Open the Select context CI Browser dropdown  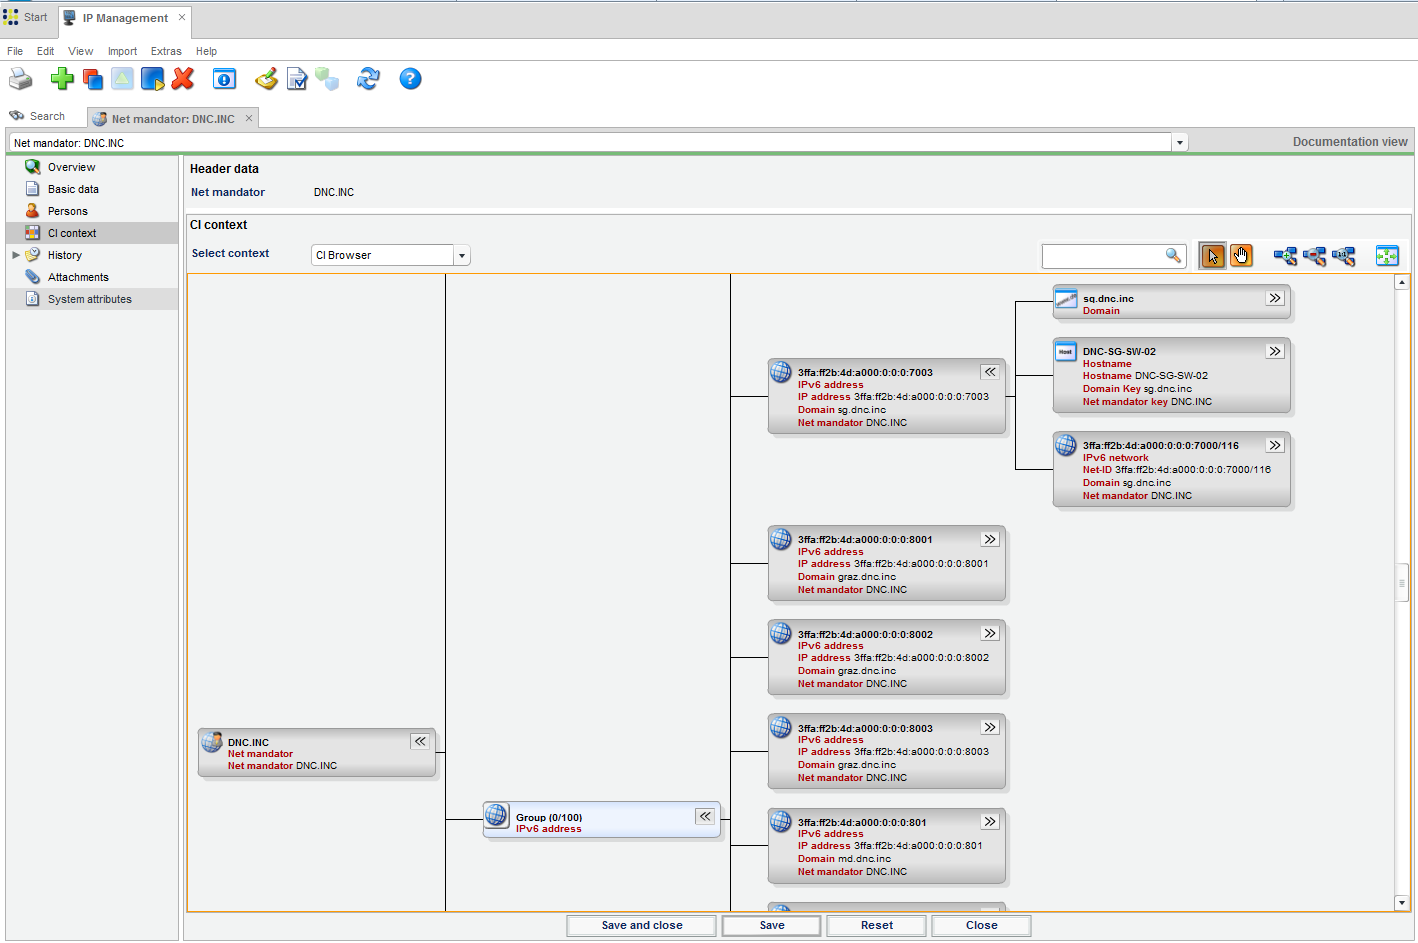point(461,256)
